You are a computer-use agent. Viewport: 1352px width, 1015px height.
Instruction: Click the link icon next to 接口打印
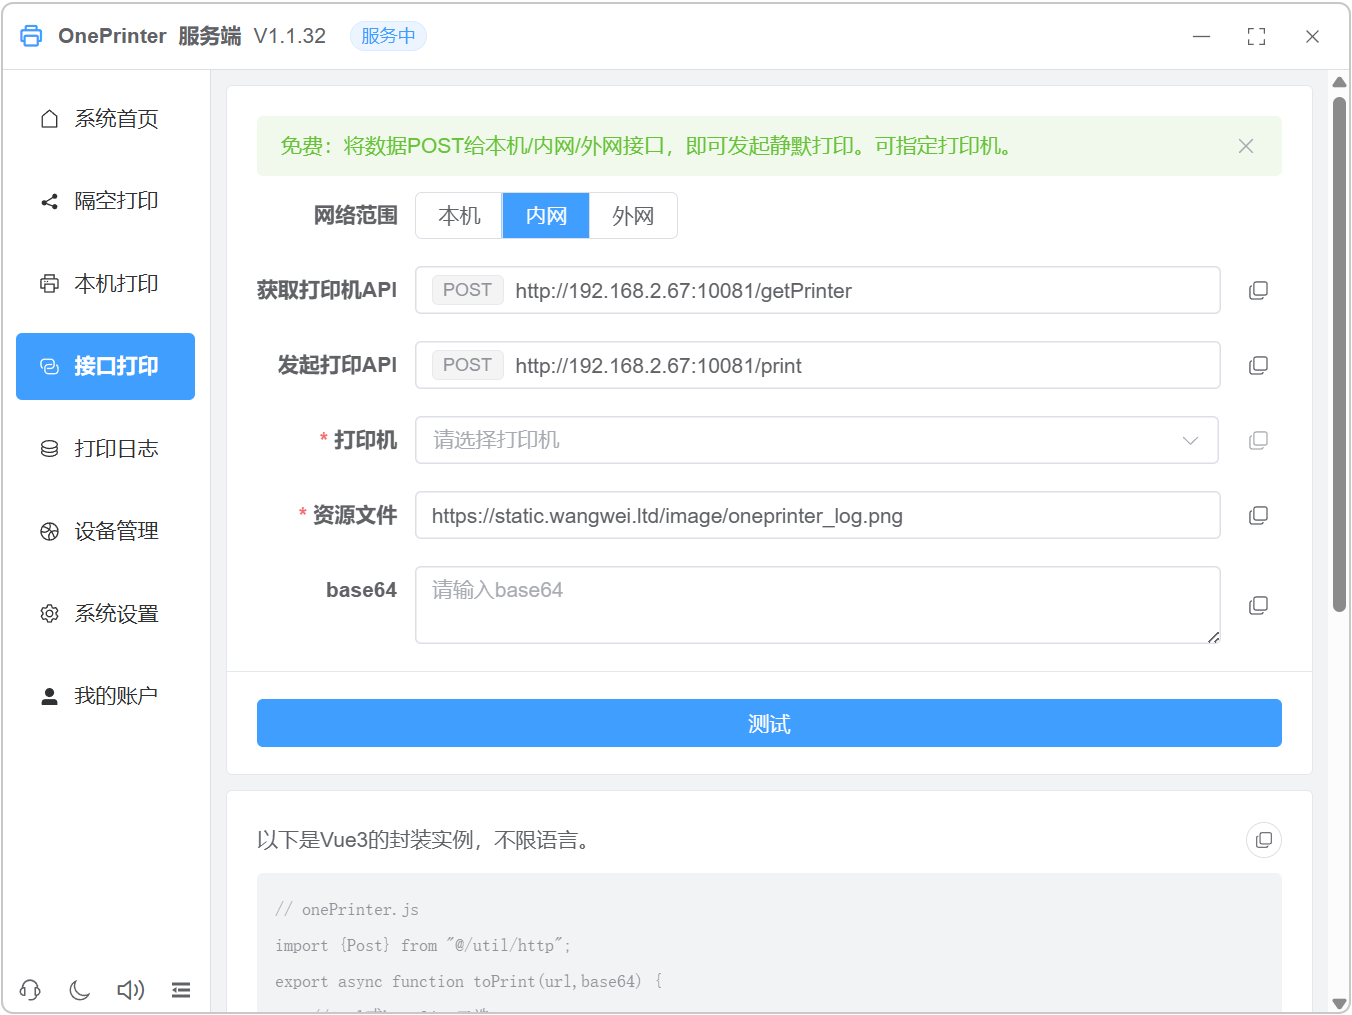click(x=49, y=366)
